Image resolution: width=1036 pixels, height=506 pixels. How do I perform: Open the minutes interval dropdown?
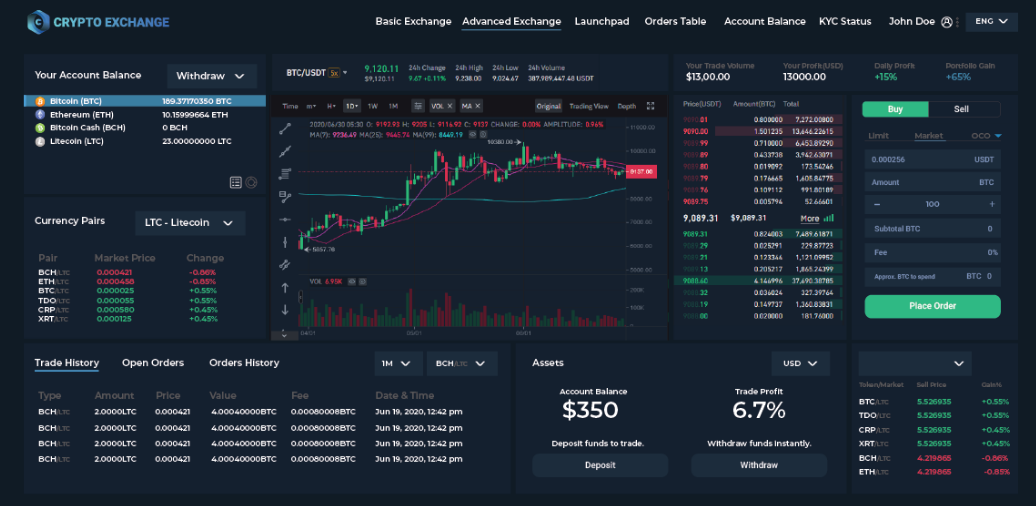click(311, 106)
